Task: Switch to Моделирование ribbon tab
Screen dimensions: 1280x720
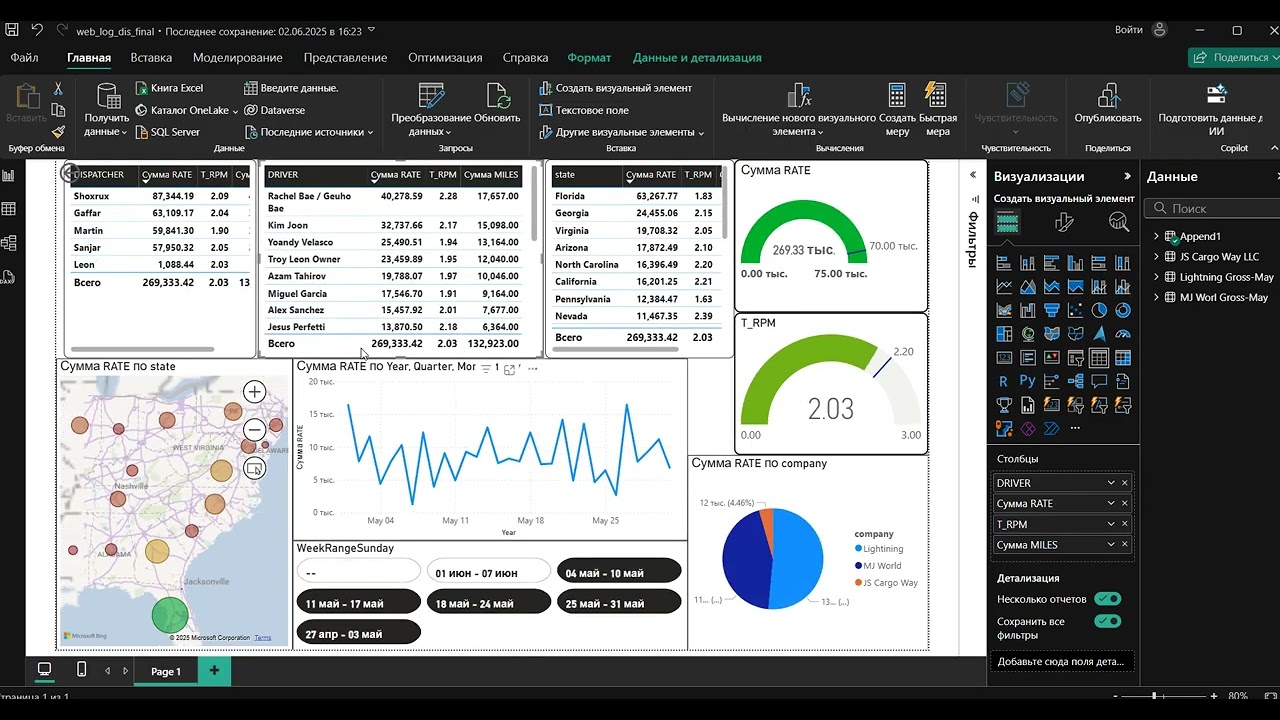Action: 238,58
